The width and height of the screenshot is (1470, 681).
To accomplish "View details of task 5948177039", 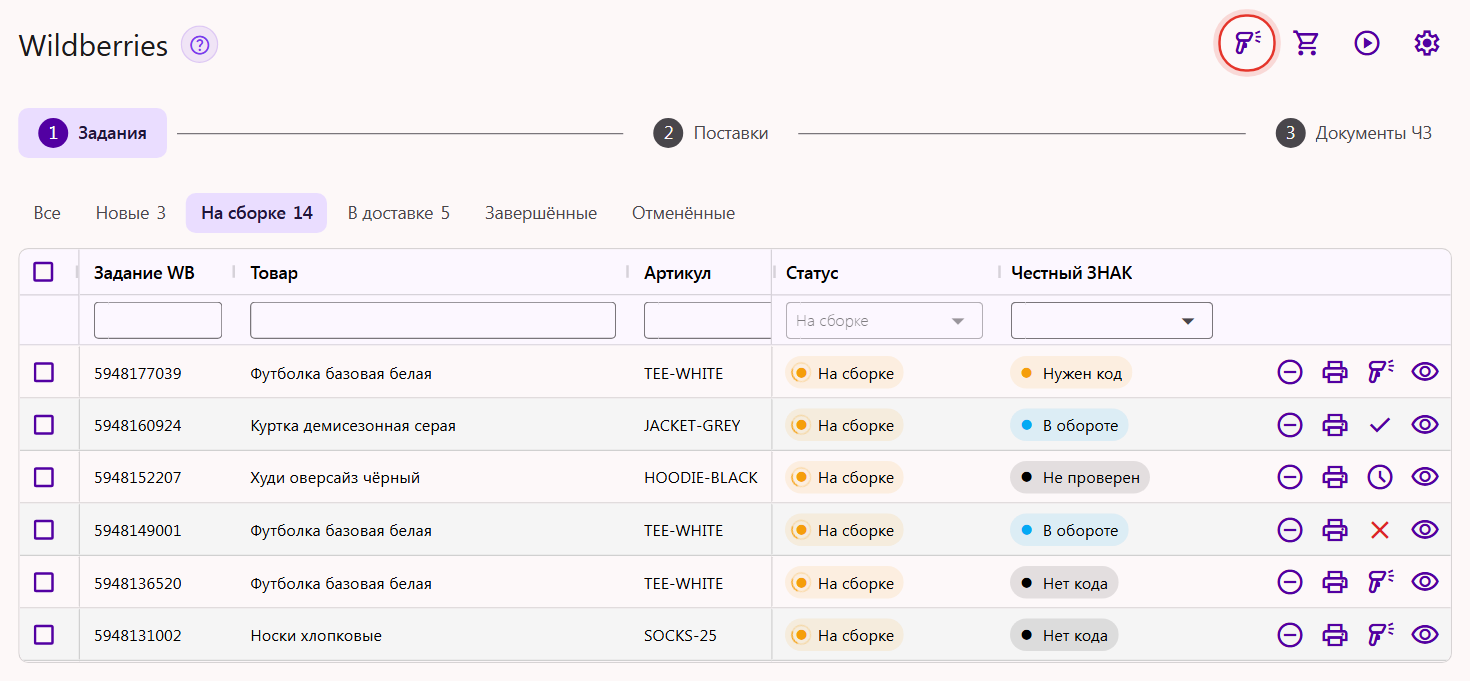I will coord(1425,372).
